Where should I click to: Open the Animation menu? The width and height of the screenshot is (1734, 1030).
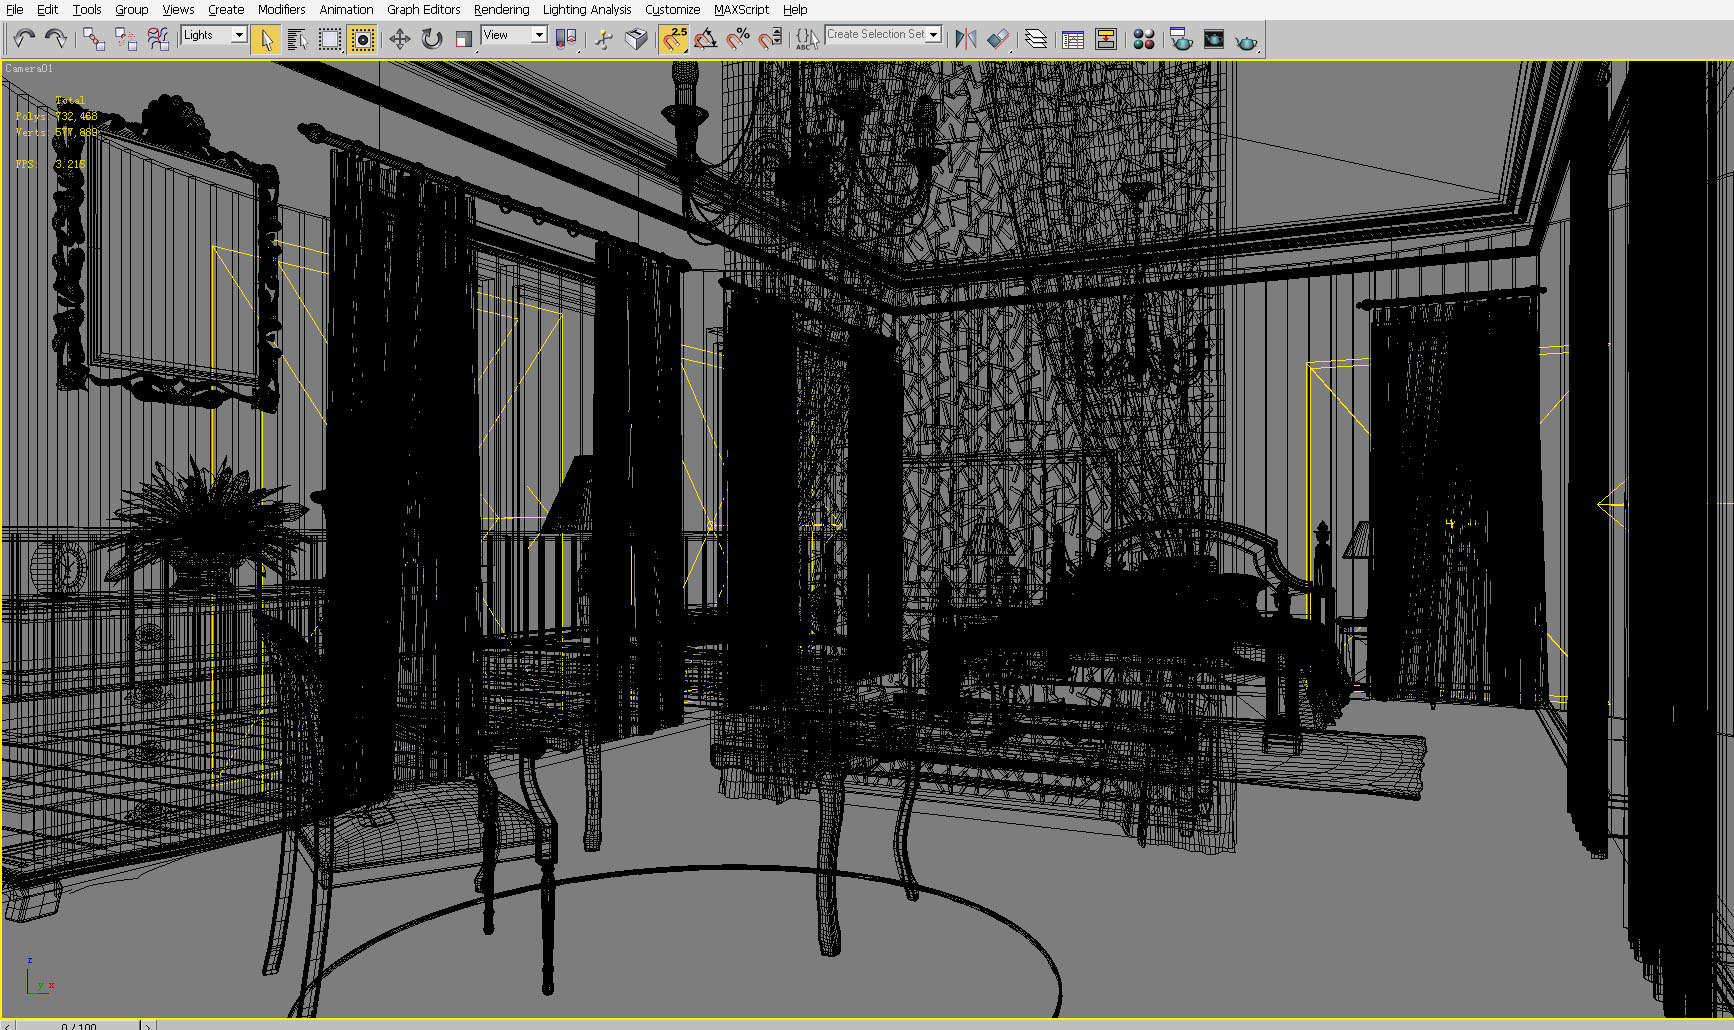tap(346, 9)
